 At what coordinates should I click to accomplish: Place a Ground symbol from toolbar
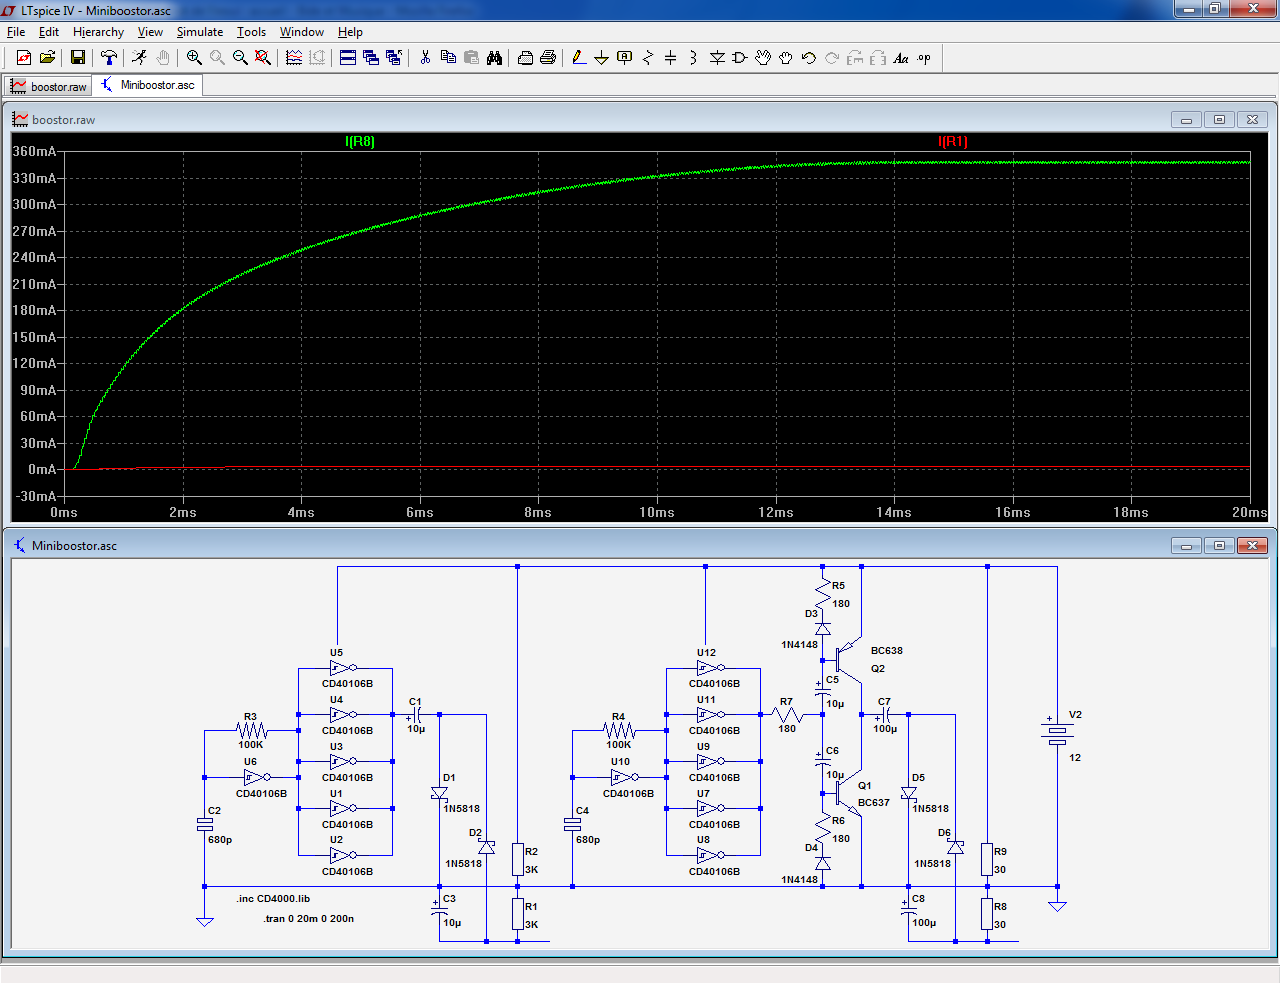click(601, 58)
